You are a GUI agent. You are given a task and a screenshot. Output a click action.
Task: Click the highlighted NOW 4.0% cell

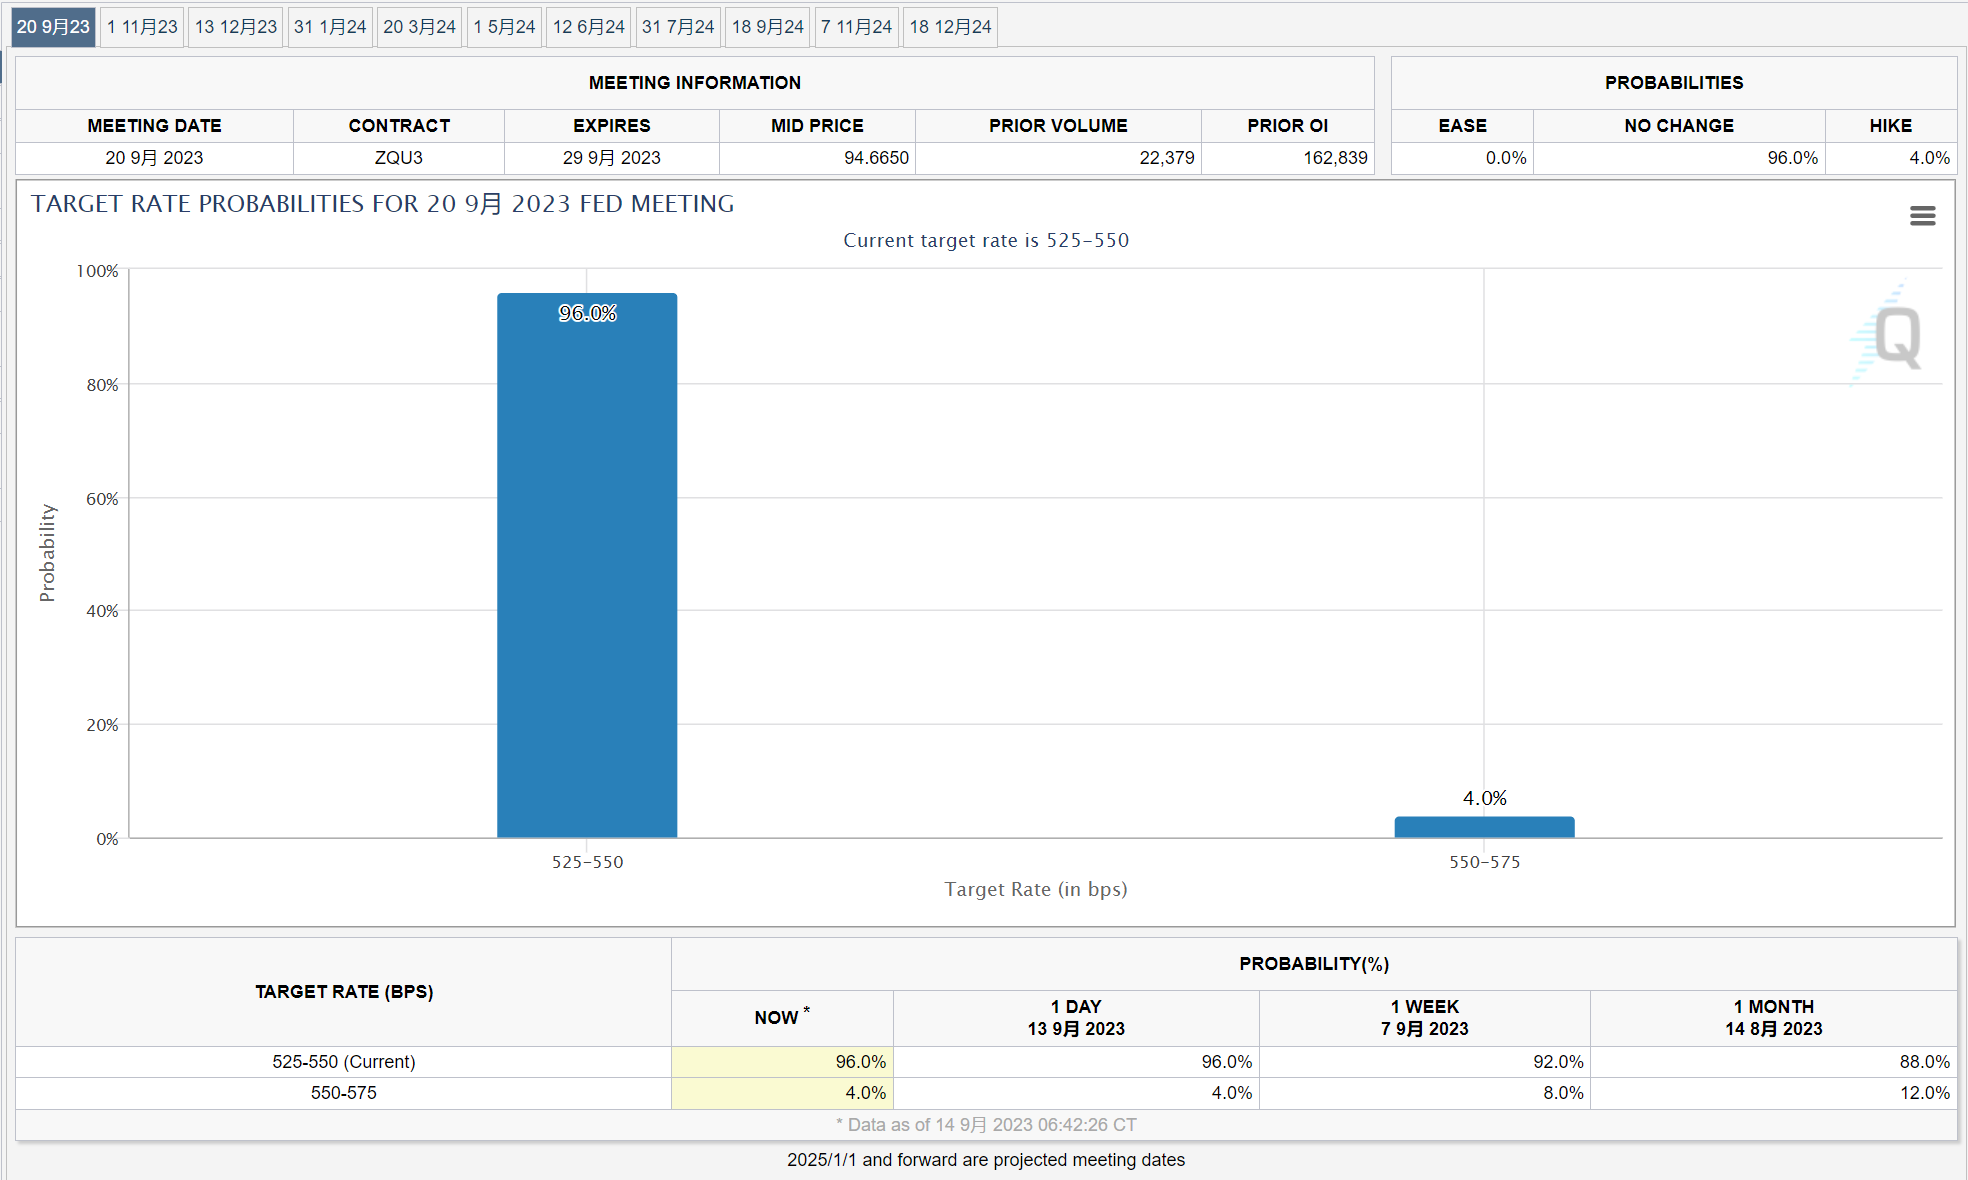click(782, 1093)
